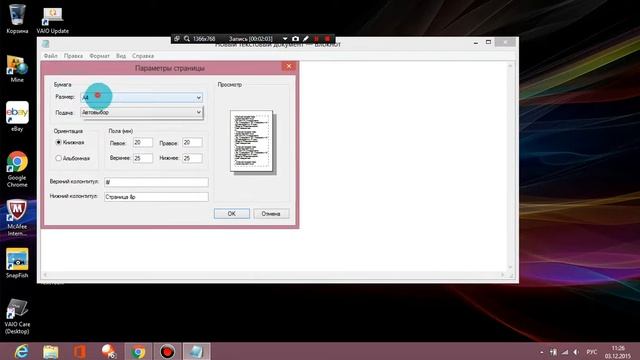Open the Mine desktop shortcut
Image resolution: width=640 pixels, height=360 pixels.
(x=17, y=69)
